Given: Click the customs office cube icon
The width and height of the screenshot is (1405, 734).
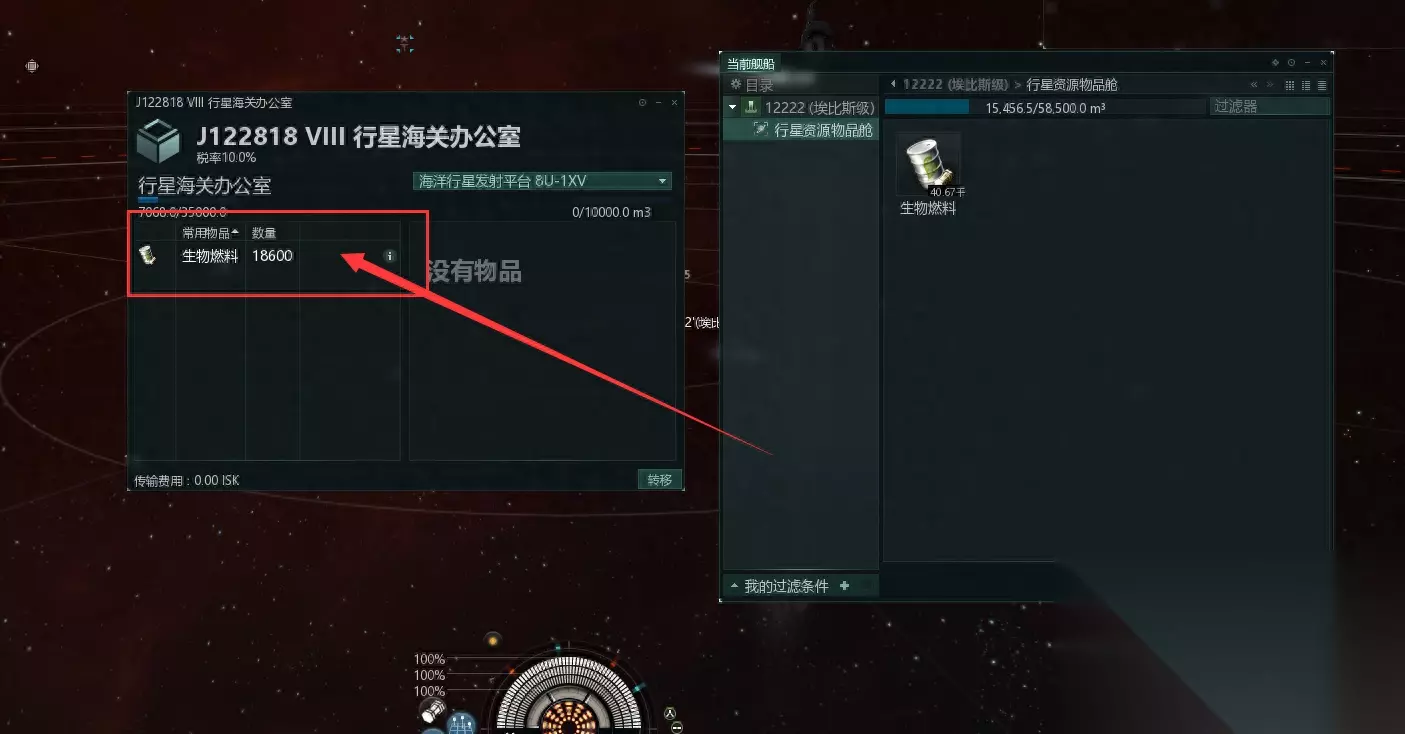Looking at the screenshot, I should coord(158,141).
